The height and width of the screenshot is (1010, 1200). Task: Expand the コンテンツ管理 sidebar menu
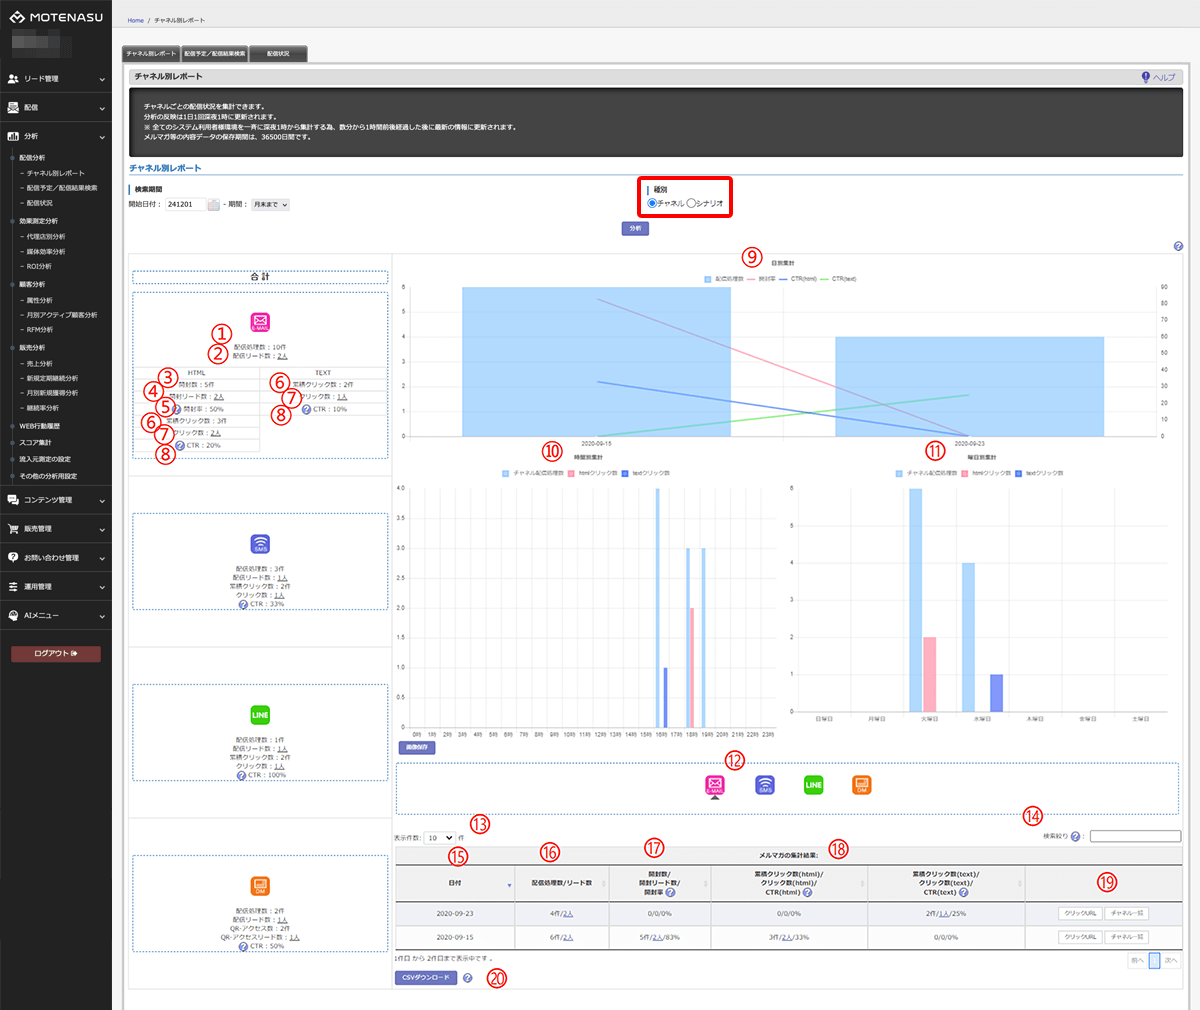coord(56,500)
